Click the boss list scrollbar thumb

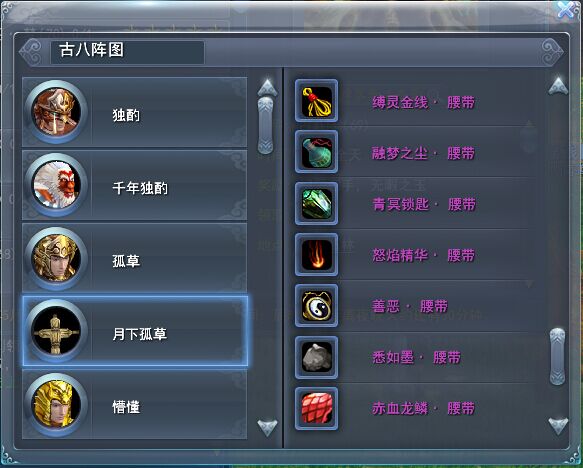click(x=265, y=125)
